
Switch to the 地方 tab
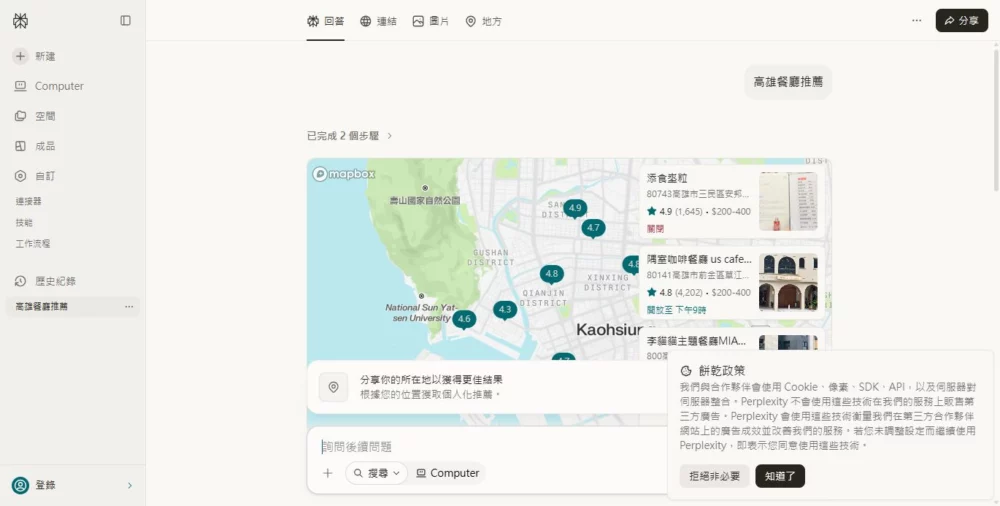[483, 21]
